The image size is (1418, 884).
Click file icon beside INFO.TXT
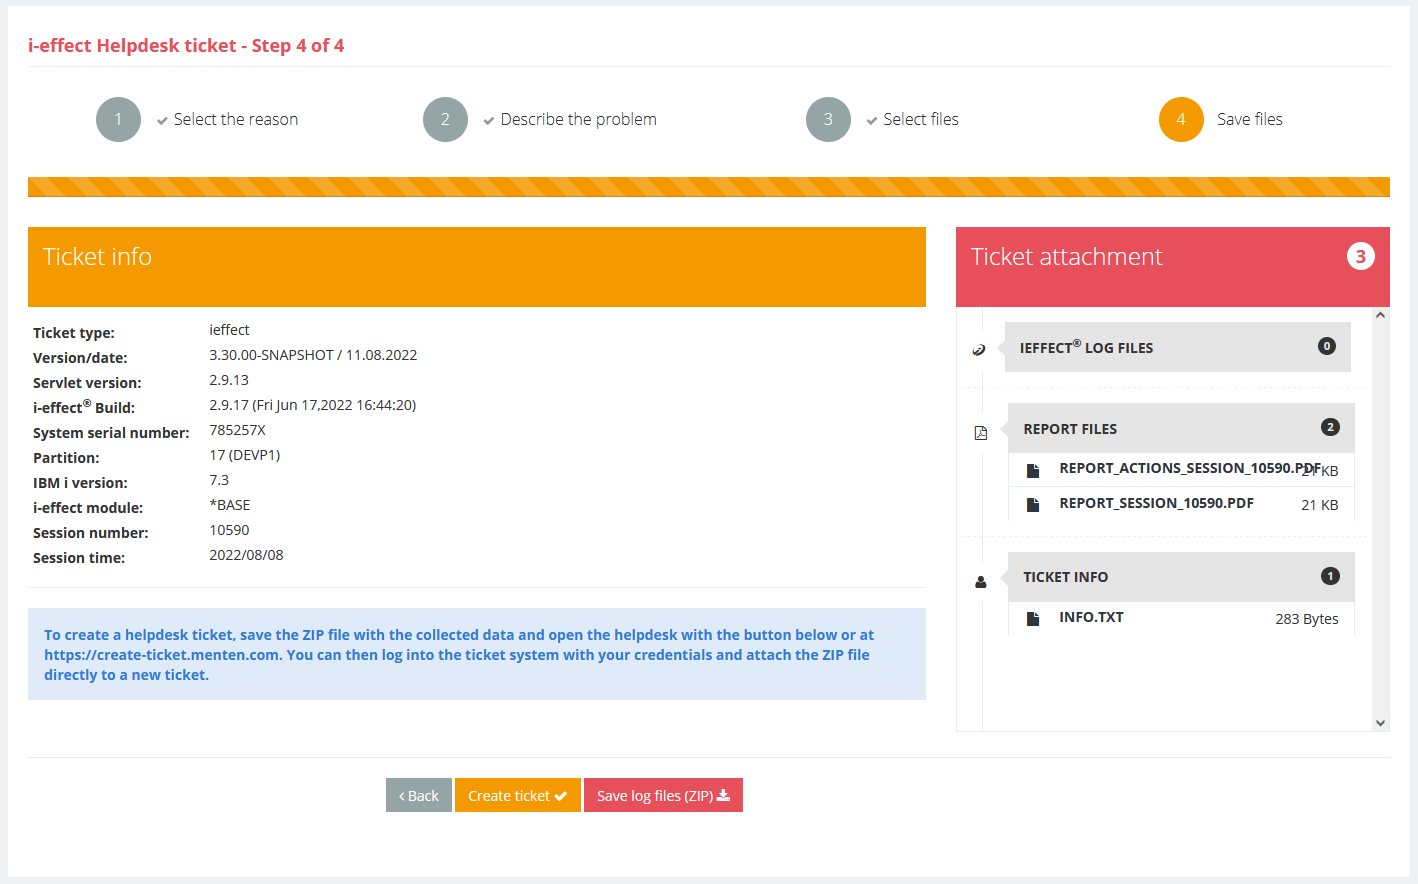1033,619
